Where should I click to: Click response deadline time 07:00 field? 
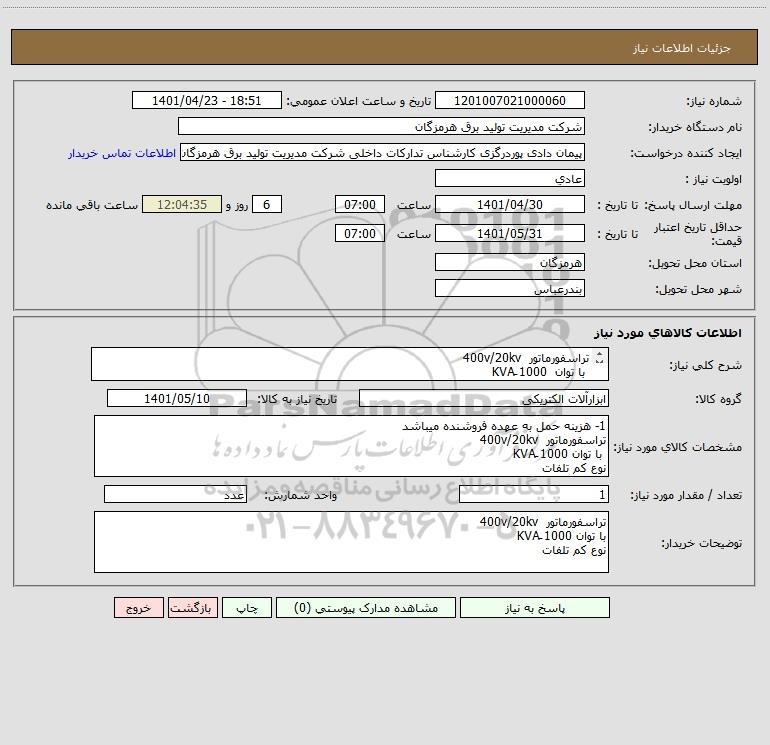[359, 204]
